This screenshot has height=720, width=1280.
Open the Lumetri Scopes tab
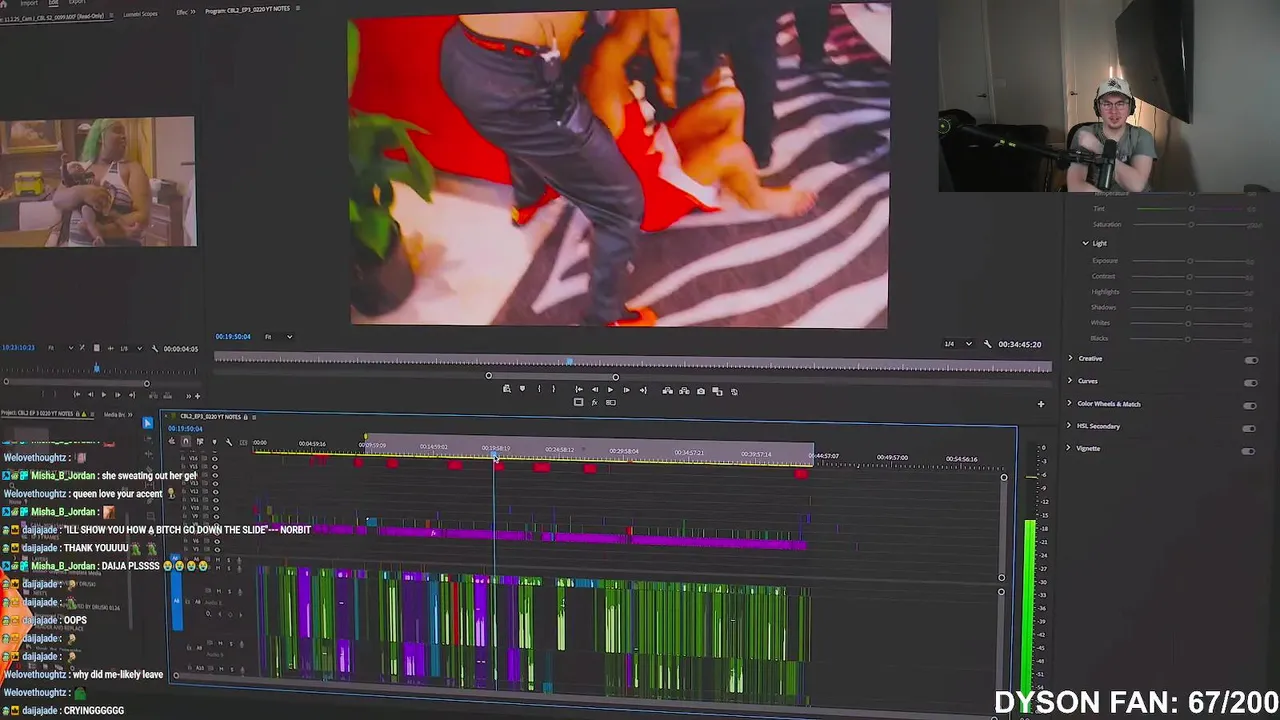coord(140,15)
